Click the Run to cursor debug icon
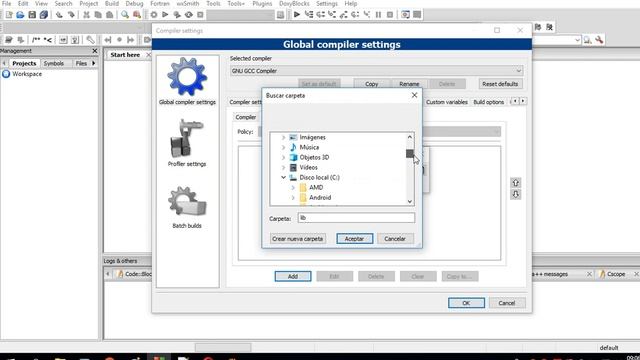This screenshot has height=360, width=640. (309, 15)
